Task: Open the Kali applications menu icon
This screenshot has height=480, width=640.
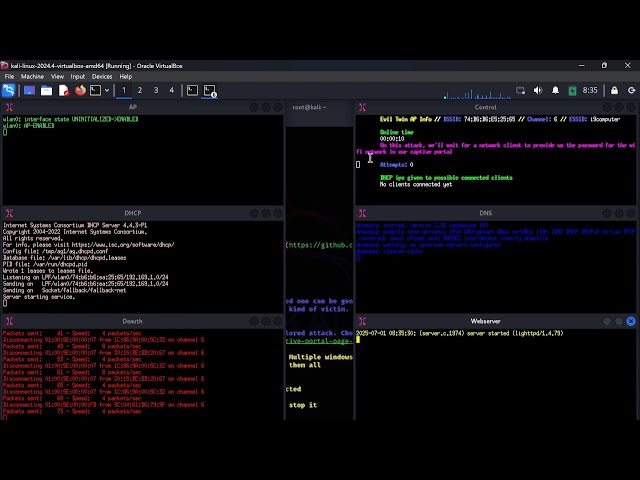Action: 9,90
